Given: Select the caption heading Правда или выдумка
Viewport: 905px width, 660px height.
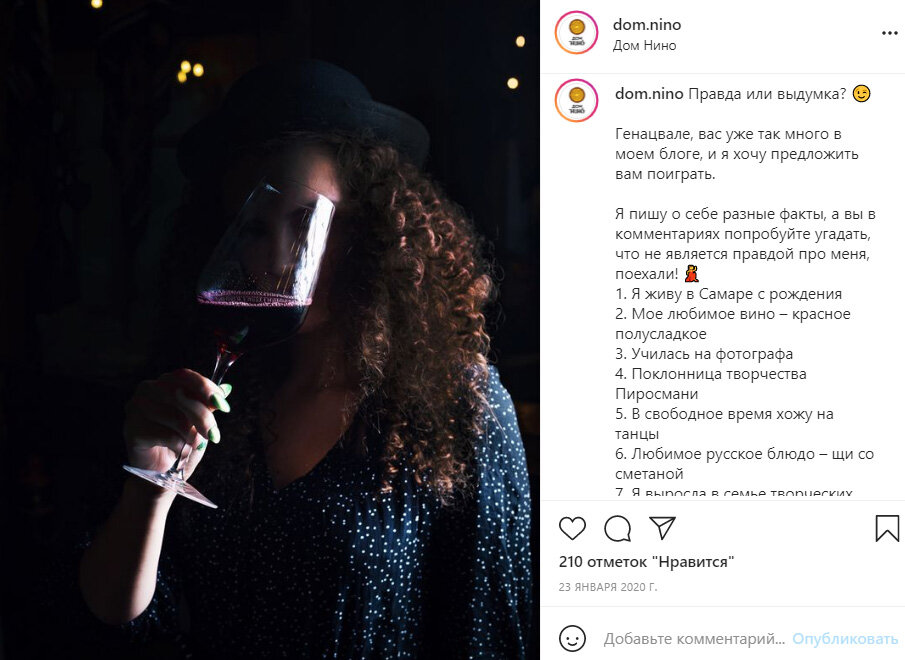Looking at the screenshot, I should [767, 93].
